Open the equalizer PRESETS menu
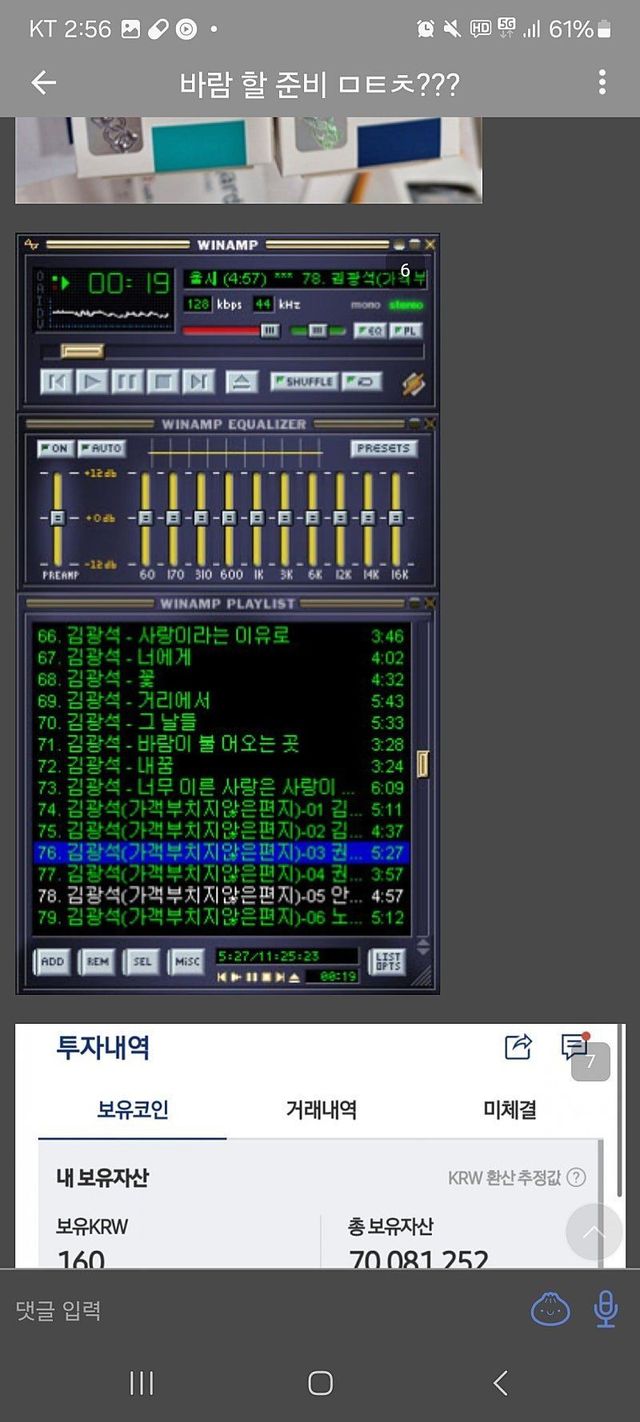This screenshot has height=1422, width=640. (383, 449)
